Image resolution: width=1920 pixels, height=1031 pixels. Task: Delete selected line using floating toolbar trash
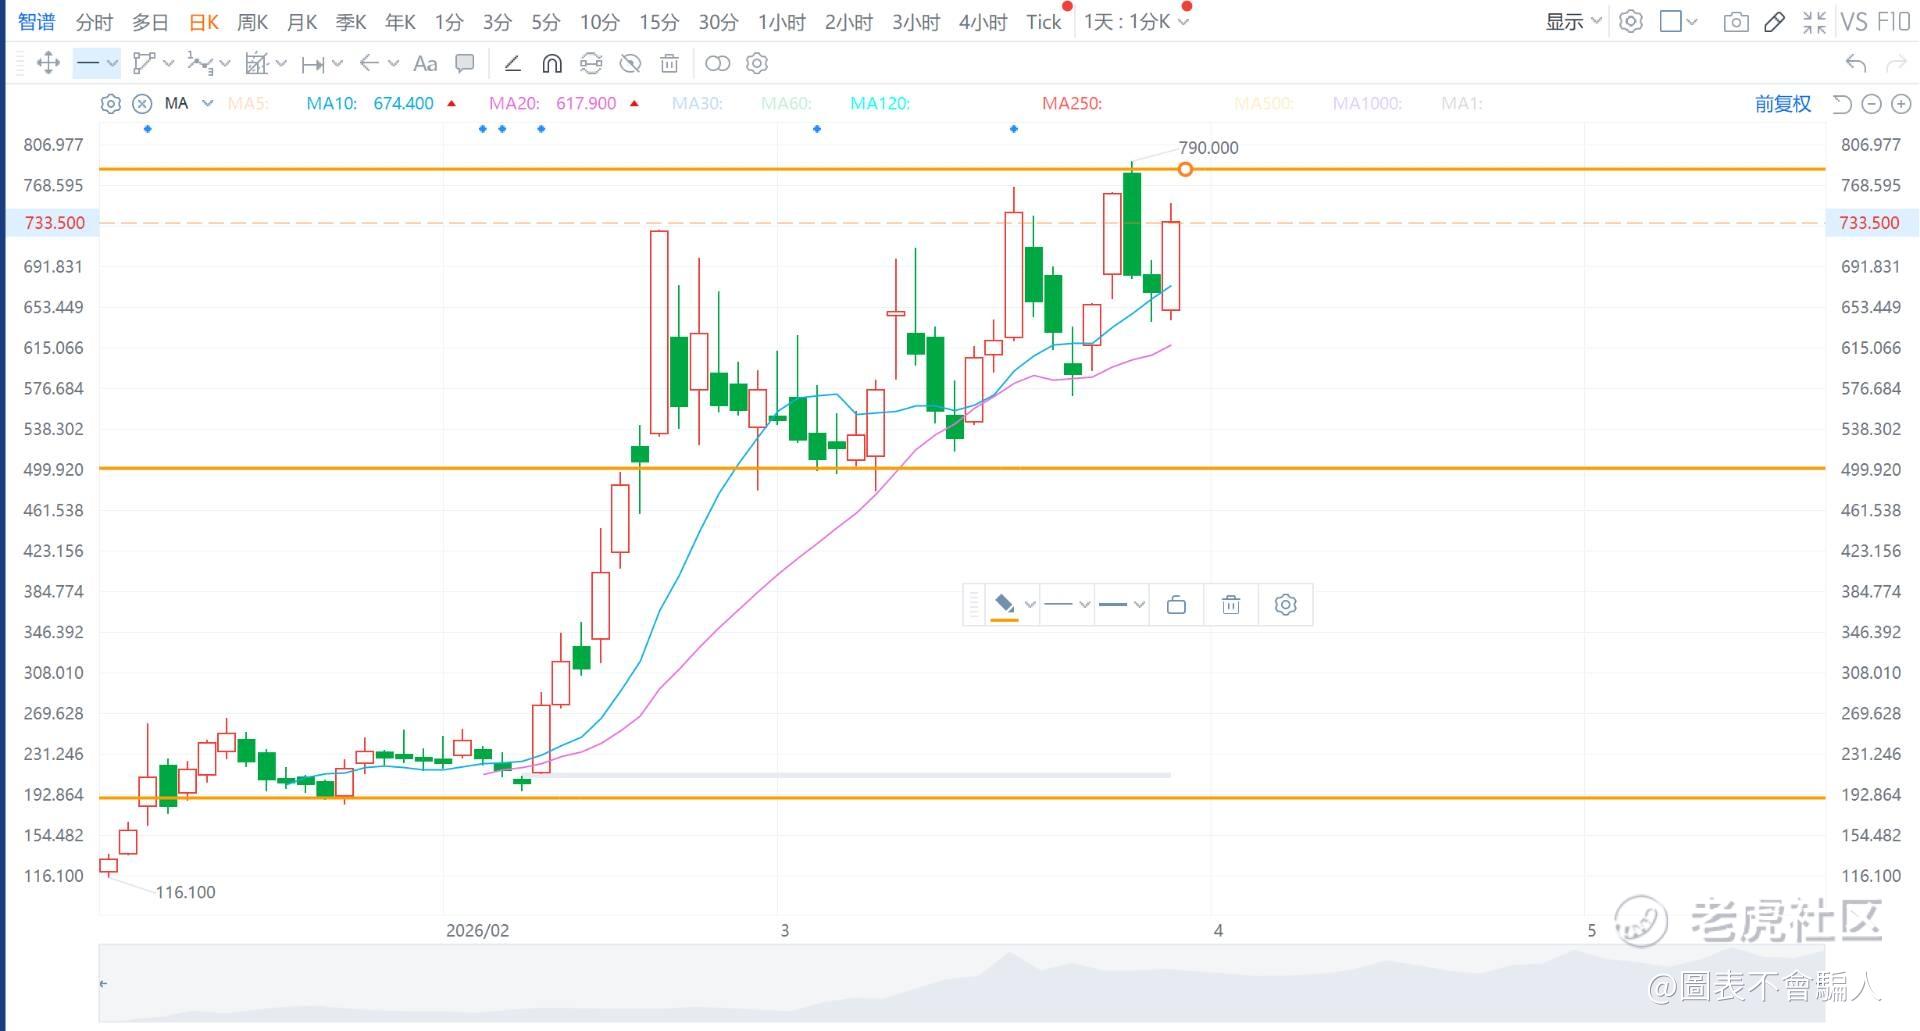click(1231, 604)
